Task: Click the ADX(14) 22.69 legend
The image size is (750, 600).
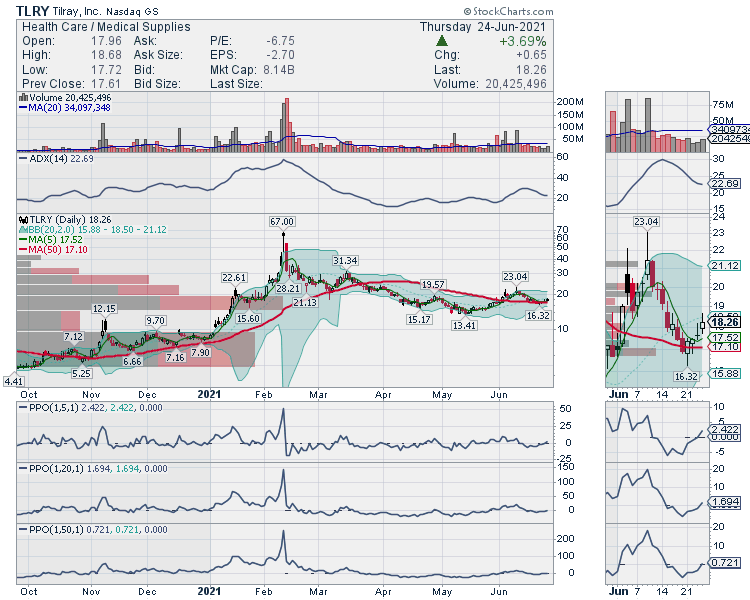Action: tap(56, 158)
